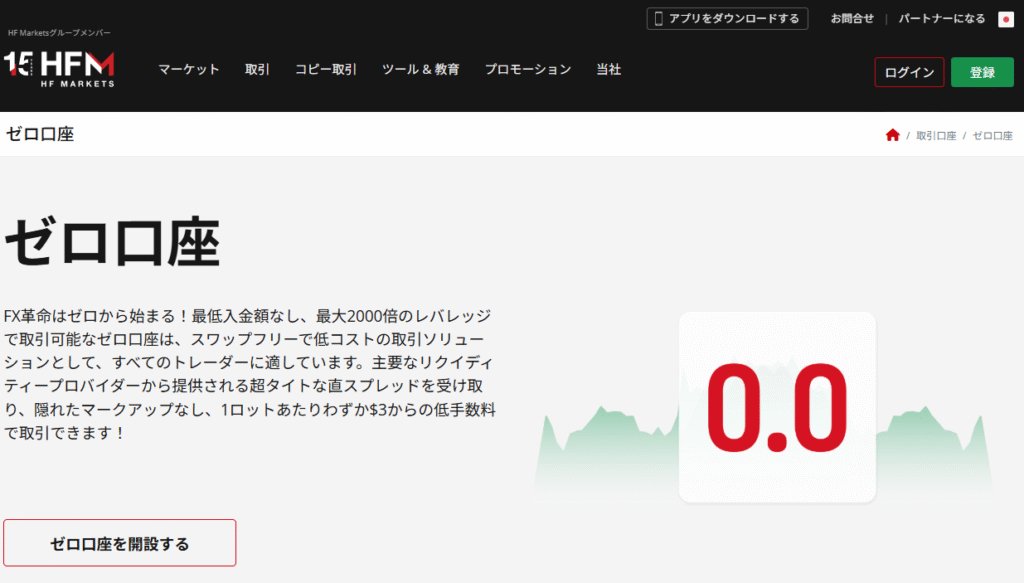Open language selector via Japan flag icon

pyautogui.click(x=1005, y=19)
